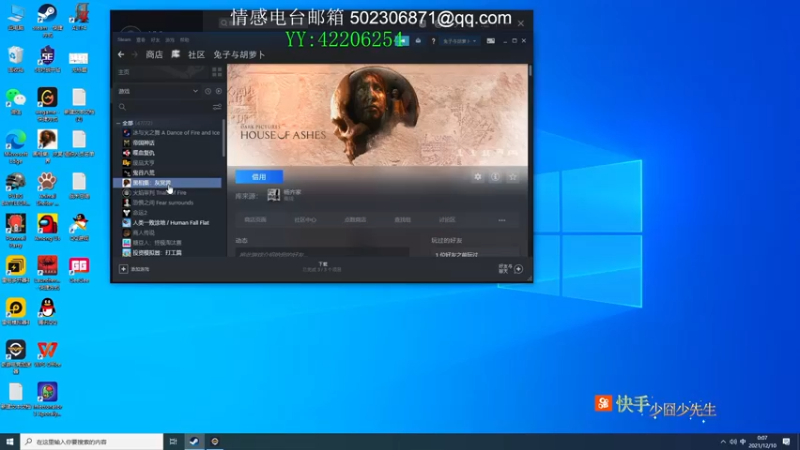Screen dimensions: 800x450
Task: Open friends and chat plus icon
Action: 518,269
